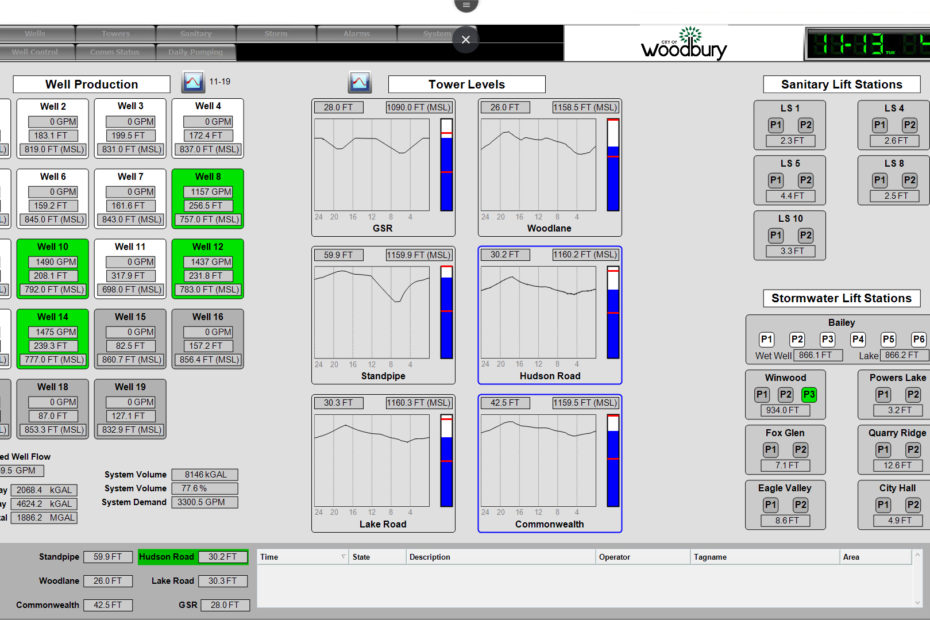
Task: Toggle Bailey pump P5
Action: tap(888, 339)
